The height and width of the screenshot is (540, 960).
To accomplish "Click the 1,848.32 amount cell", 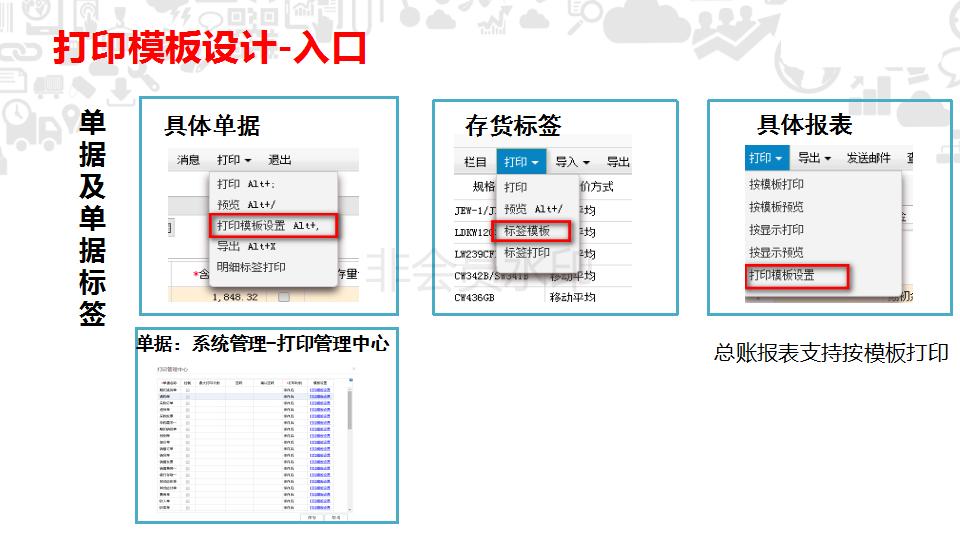I will [x=235, y=297].
